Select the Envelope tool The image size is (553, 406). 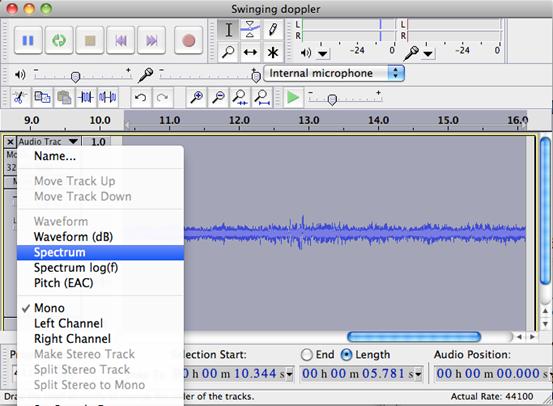250,30
